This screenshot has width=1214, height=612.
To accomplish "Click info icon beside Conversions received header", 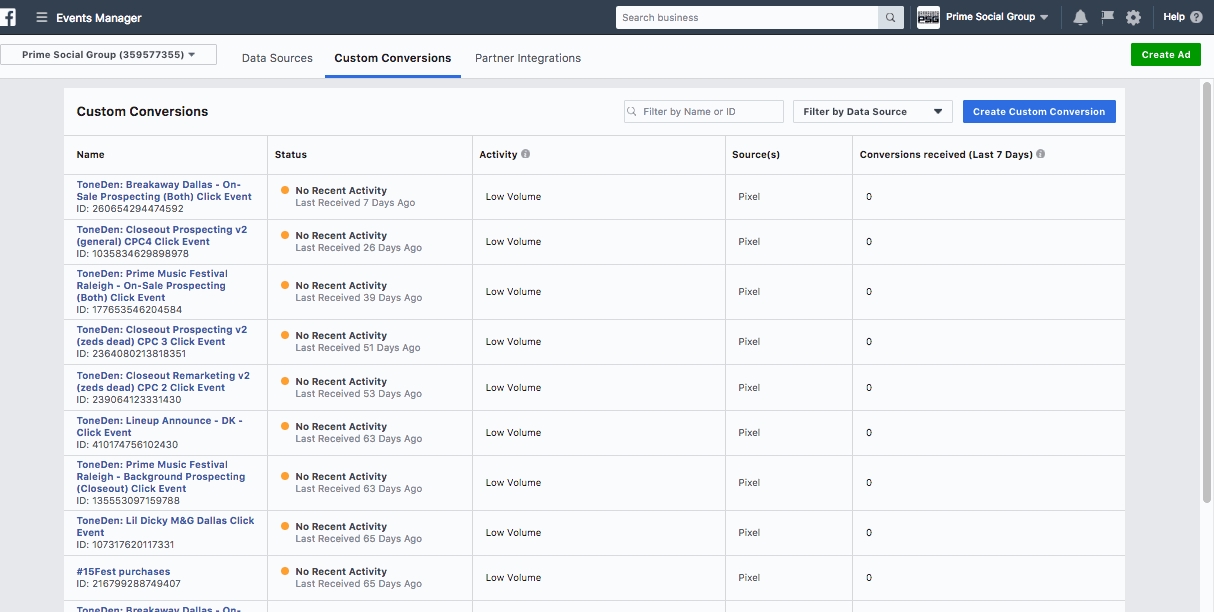I will tap(1041, 154).
